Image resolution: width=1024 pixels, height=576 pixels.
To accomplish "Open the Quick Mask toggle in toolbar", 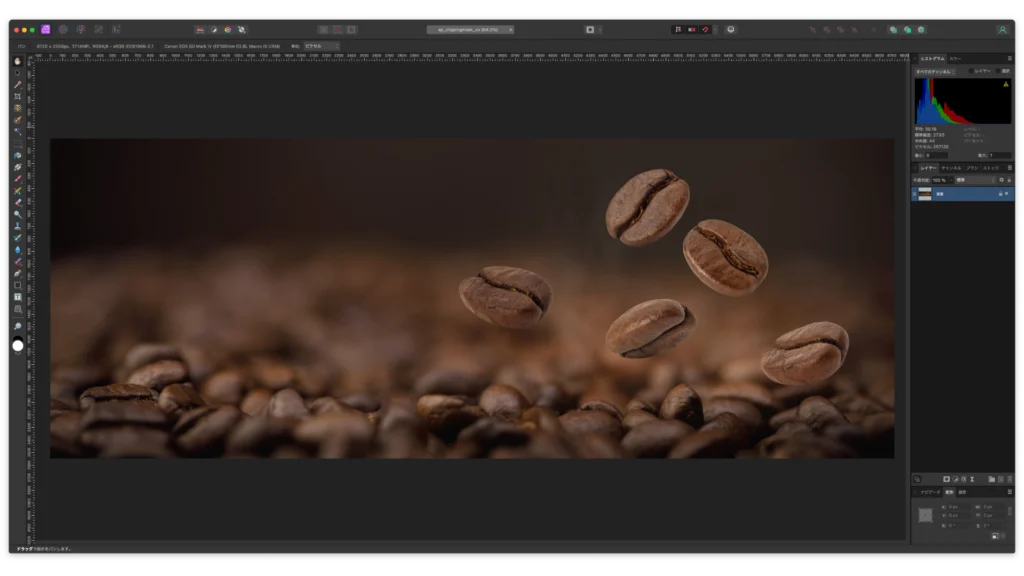I will click(589, 30).
